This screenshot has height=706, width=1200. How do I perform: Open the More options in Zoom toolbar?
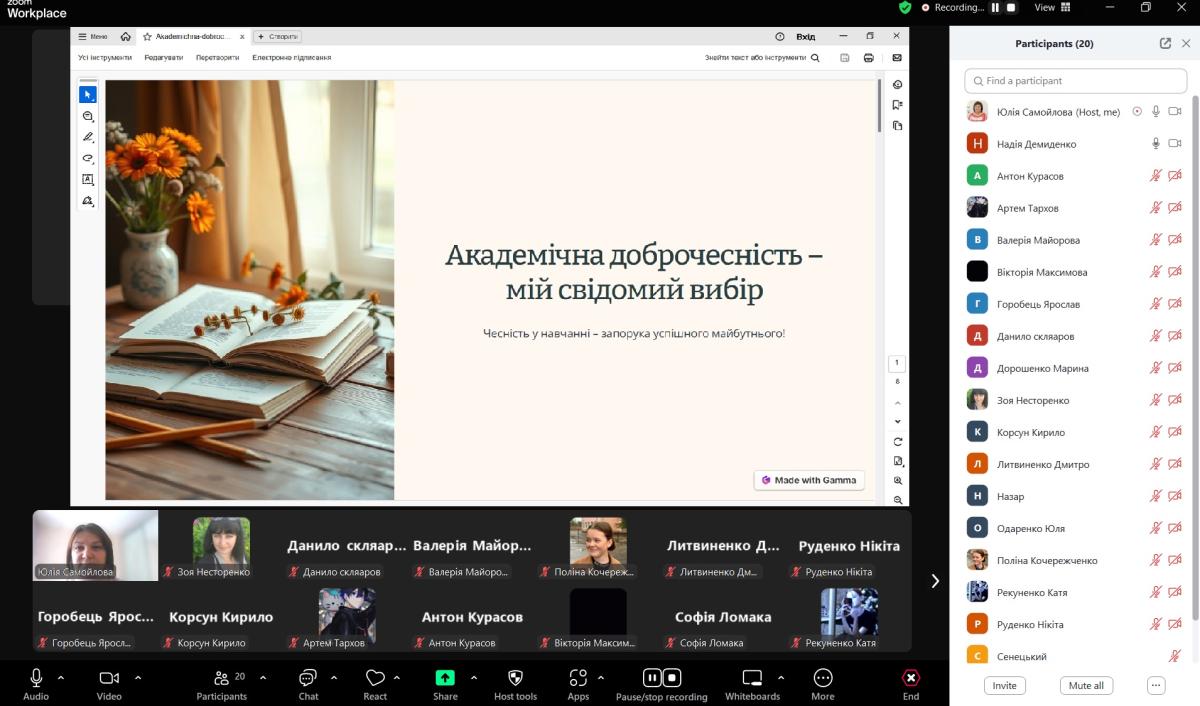click(823, 684)
